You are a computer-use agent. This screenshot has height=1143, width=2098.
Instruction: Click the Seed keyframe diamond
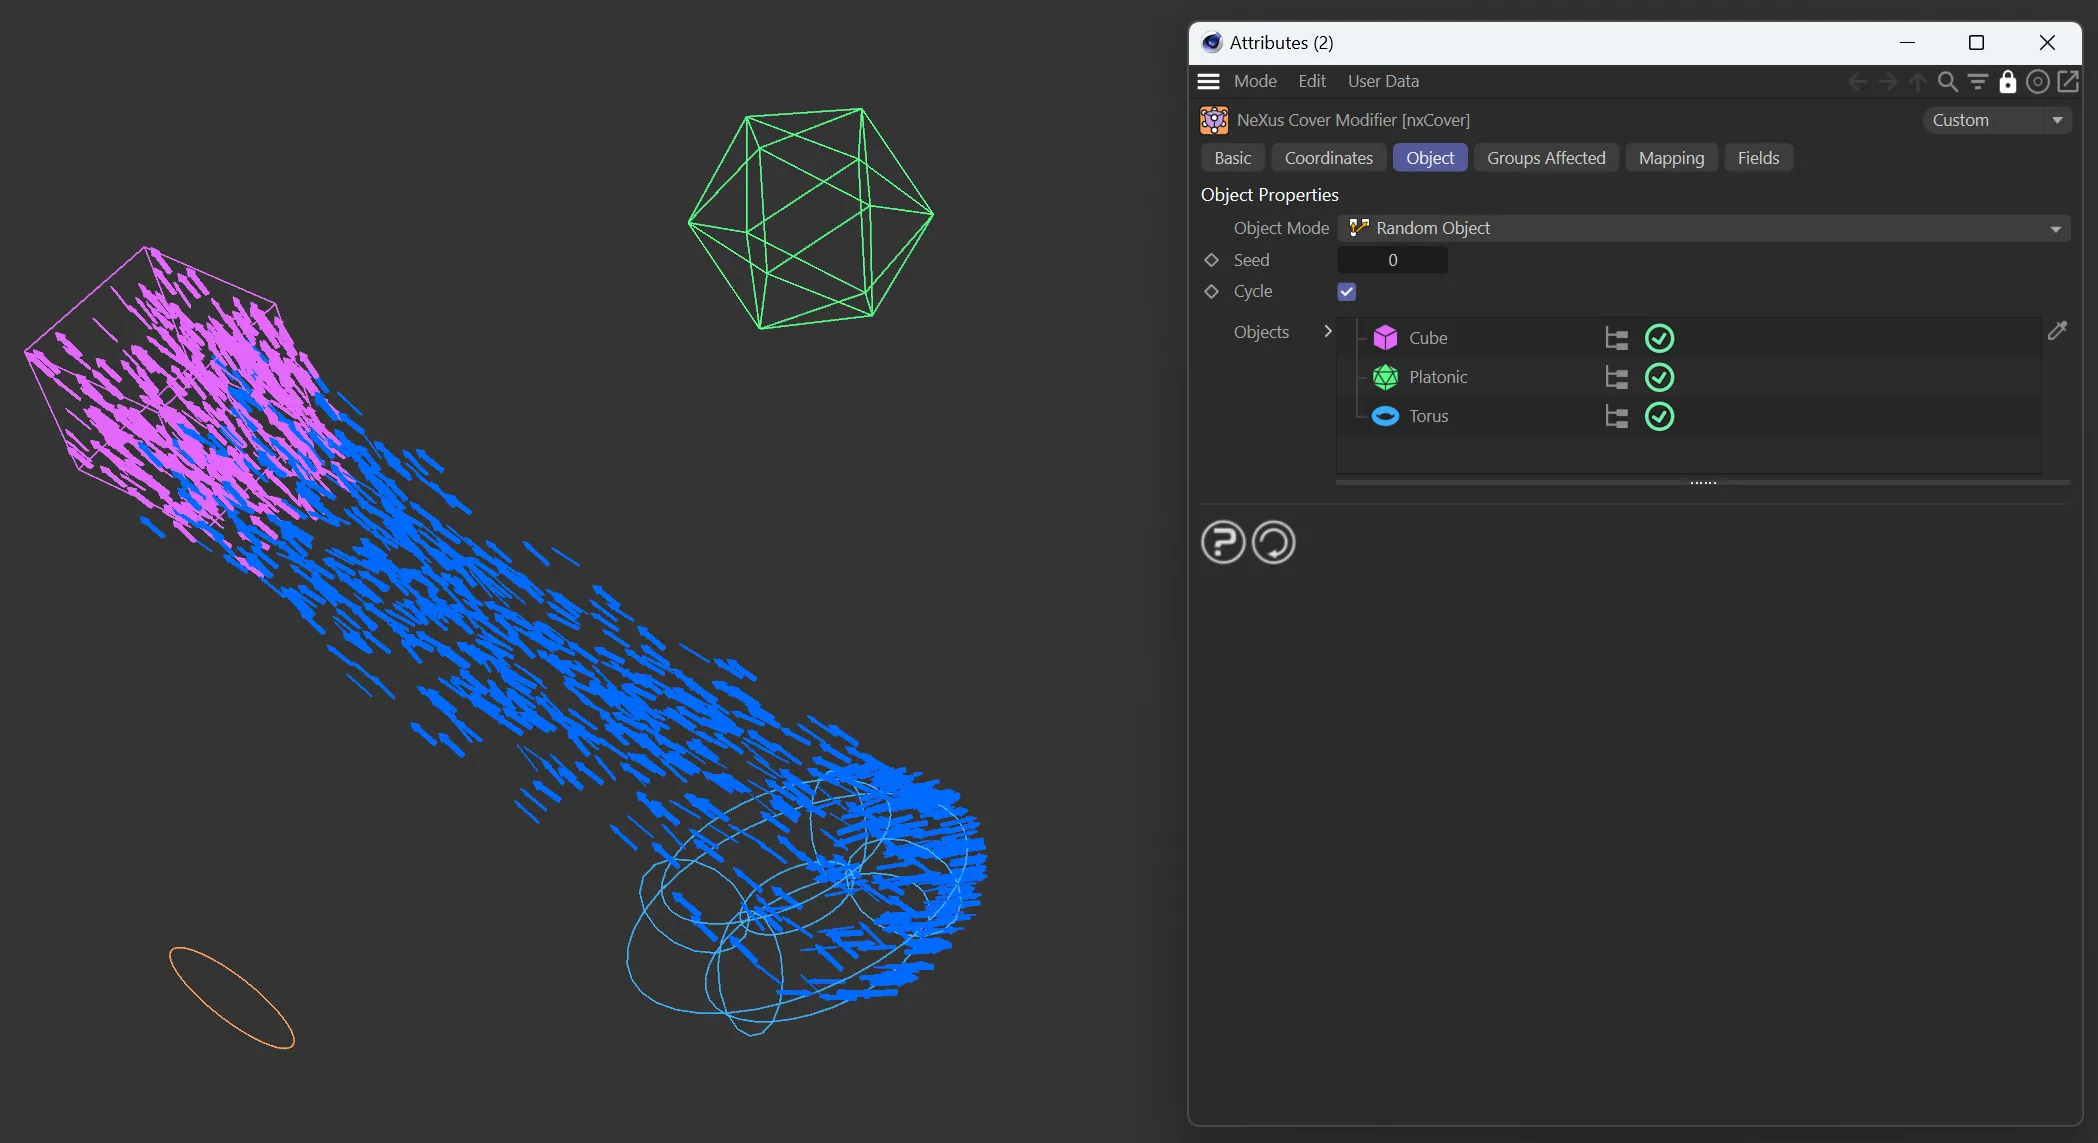(1212, 260)
